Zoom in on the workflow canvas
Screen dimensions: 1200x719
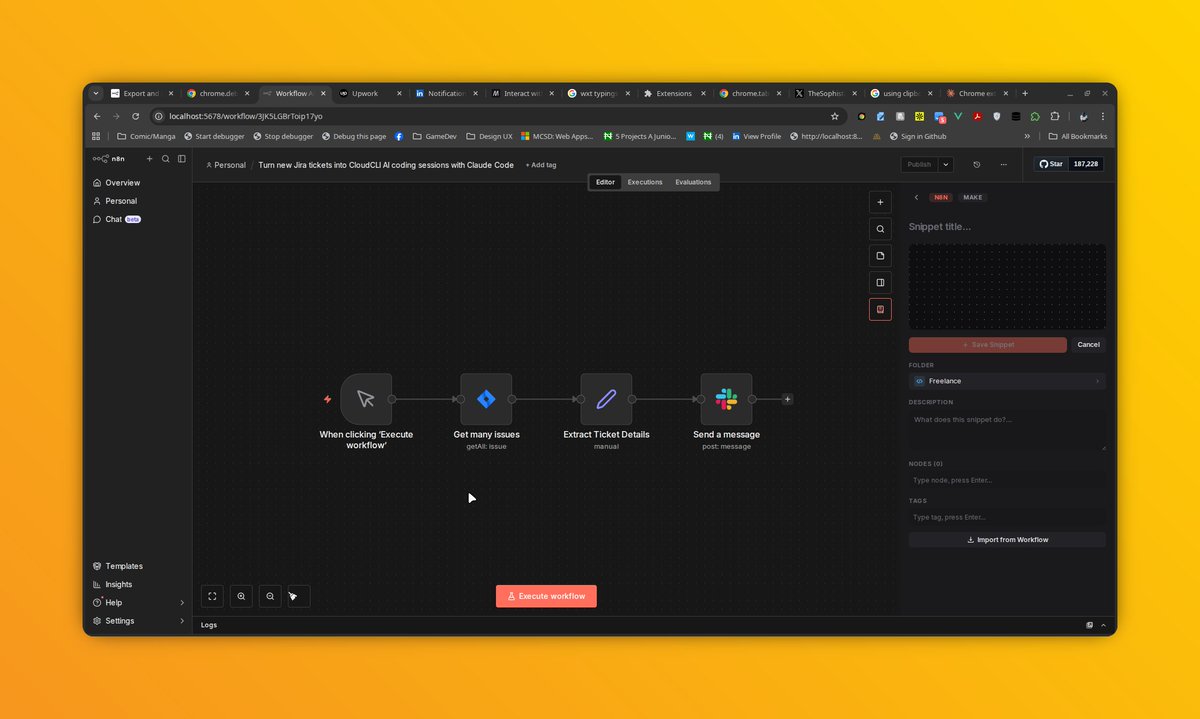pos(241,596)
